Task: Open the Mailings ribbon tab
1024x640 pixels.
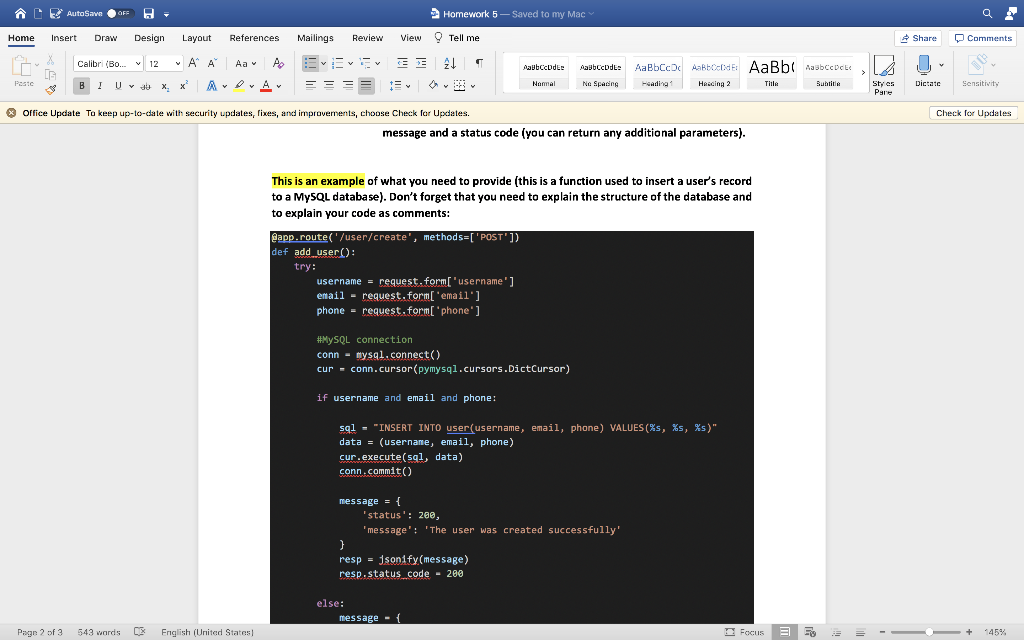Action: [315, 37]
